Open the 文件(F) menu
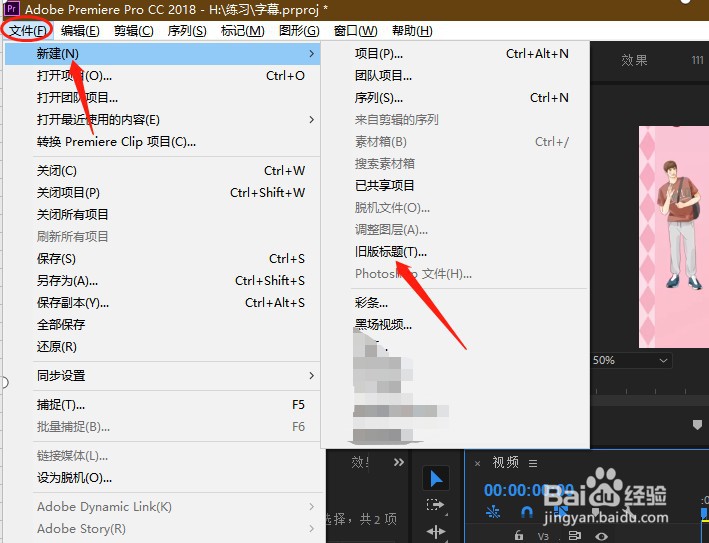This screenshot has width=709, height=543. (28, 31)
